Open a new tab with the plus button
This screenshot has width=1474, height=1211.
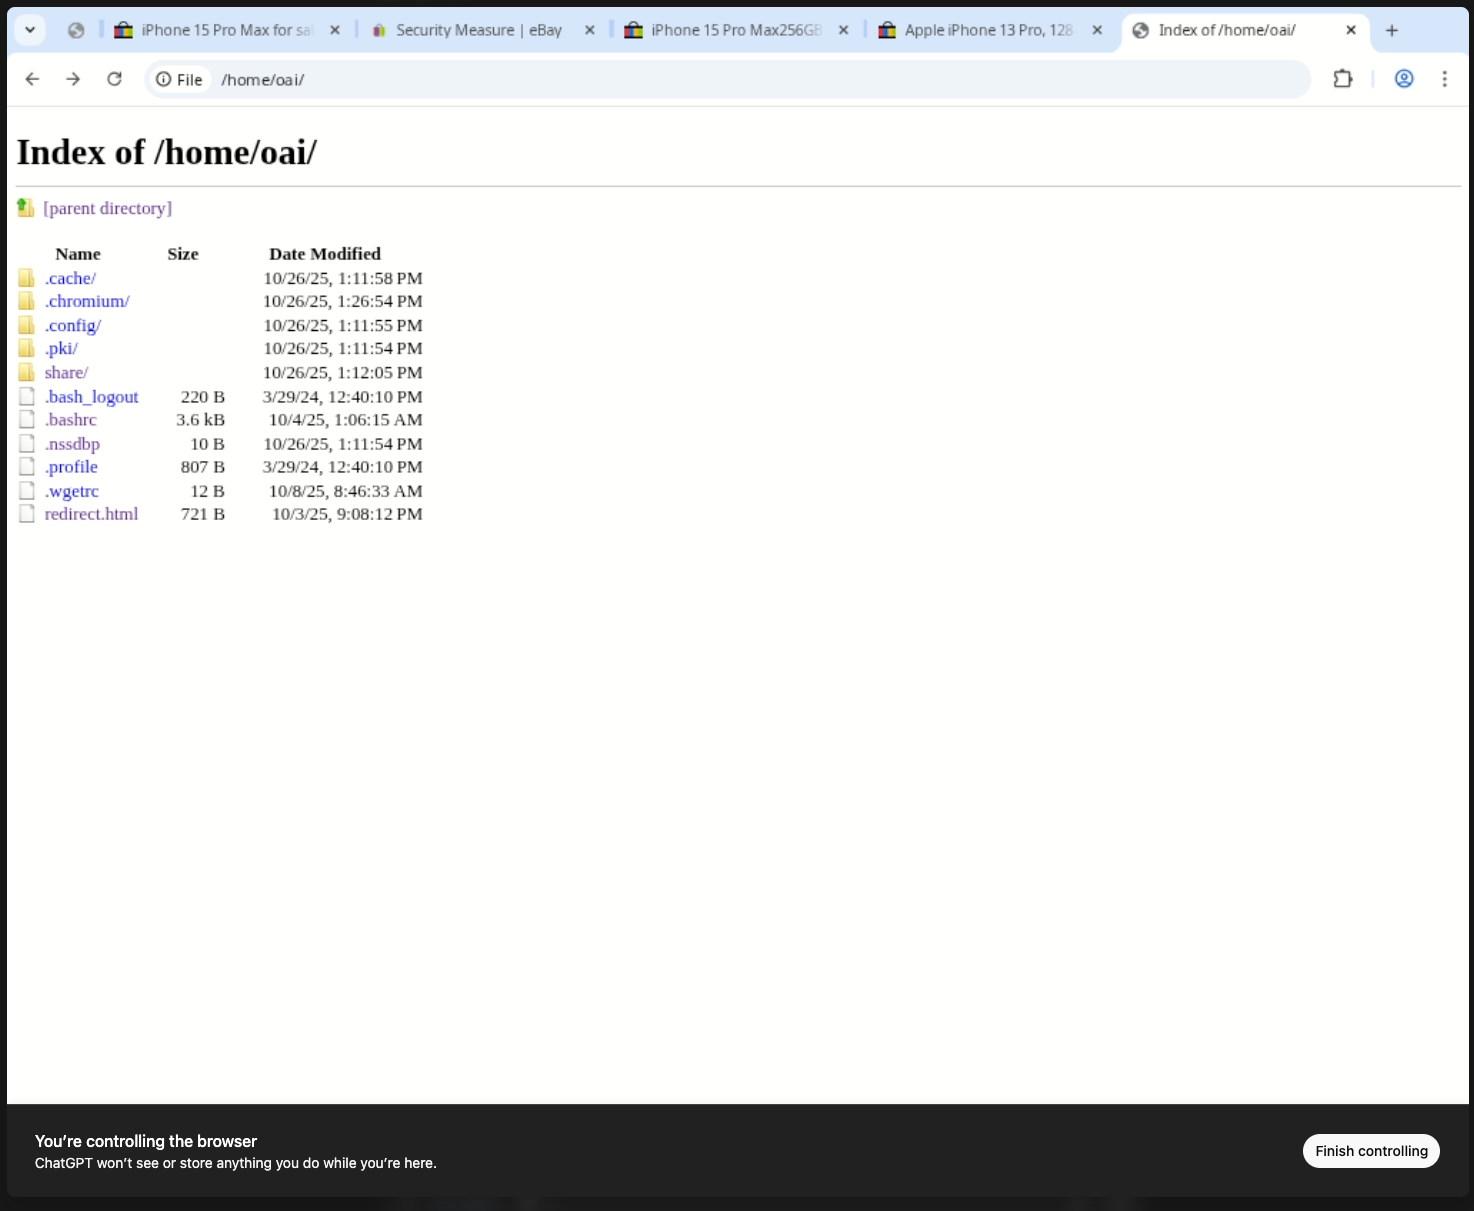click(x=1391, y=30)
